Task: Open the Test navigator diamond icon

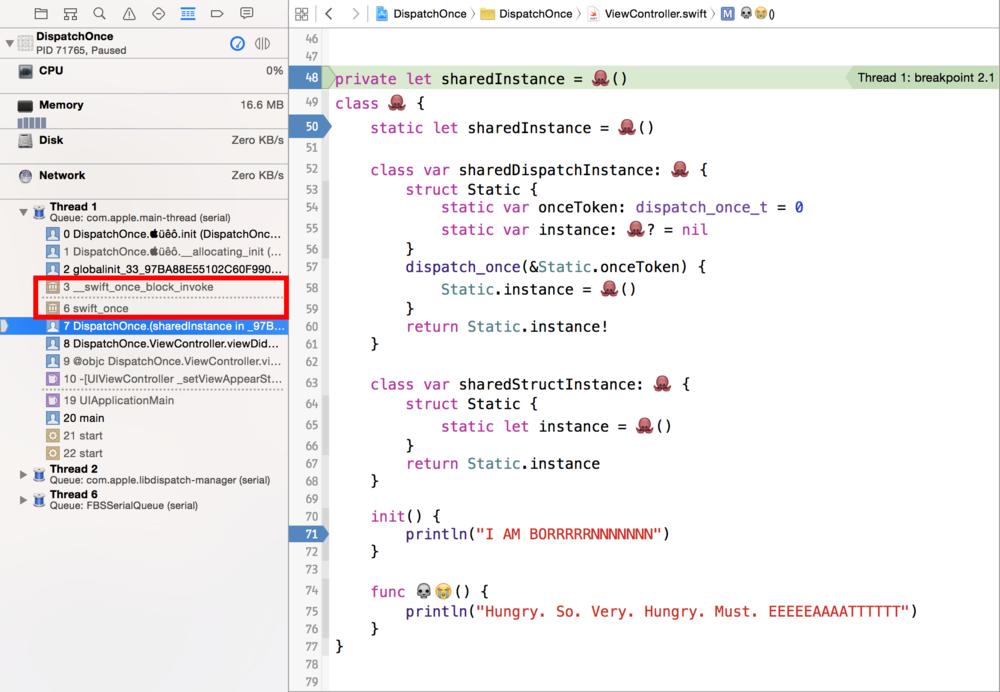Action: pos(158,14)
